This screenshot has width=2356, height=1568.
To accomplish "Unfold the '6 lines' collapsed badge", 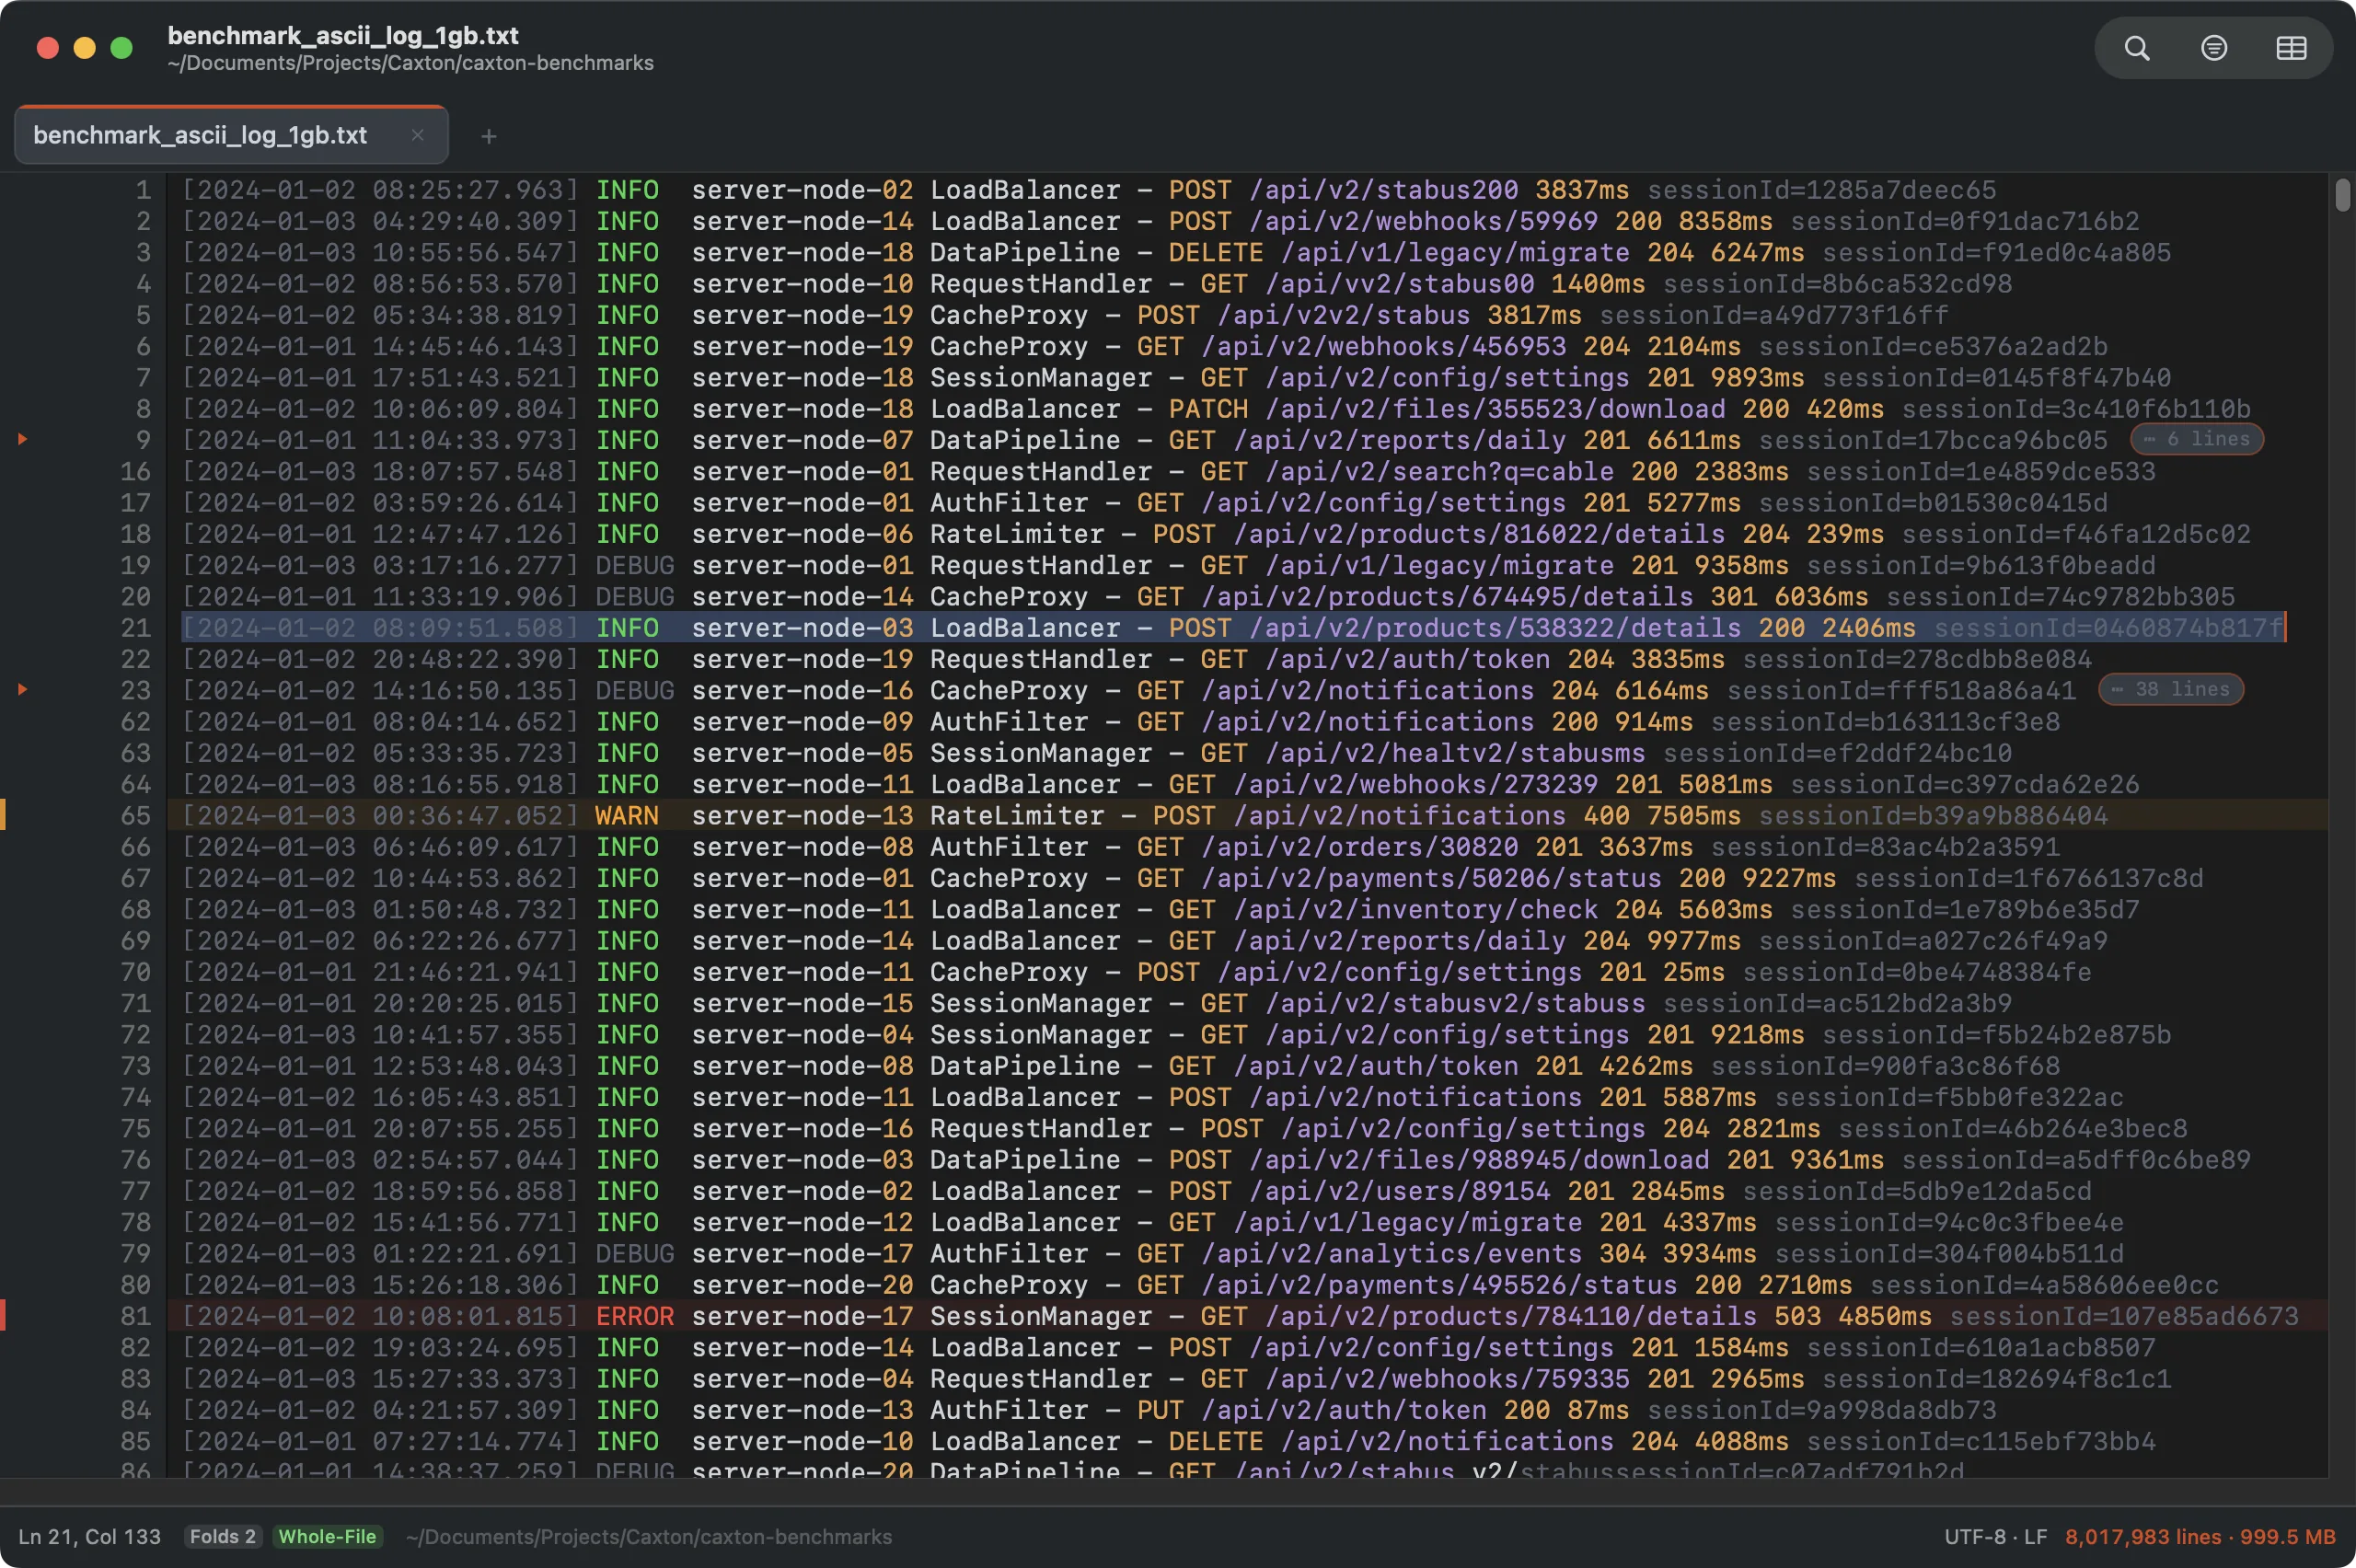I will click(x=2196, y=439).
